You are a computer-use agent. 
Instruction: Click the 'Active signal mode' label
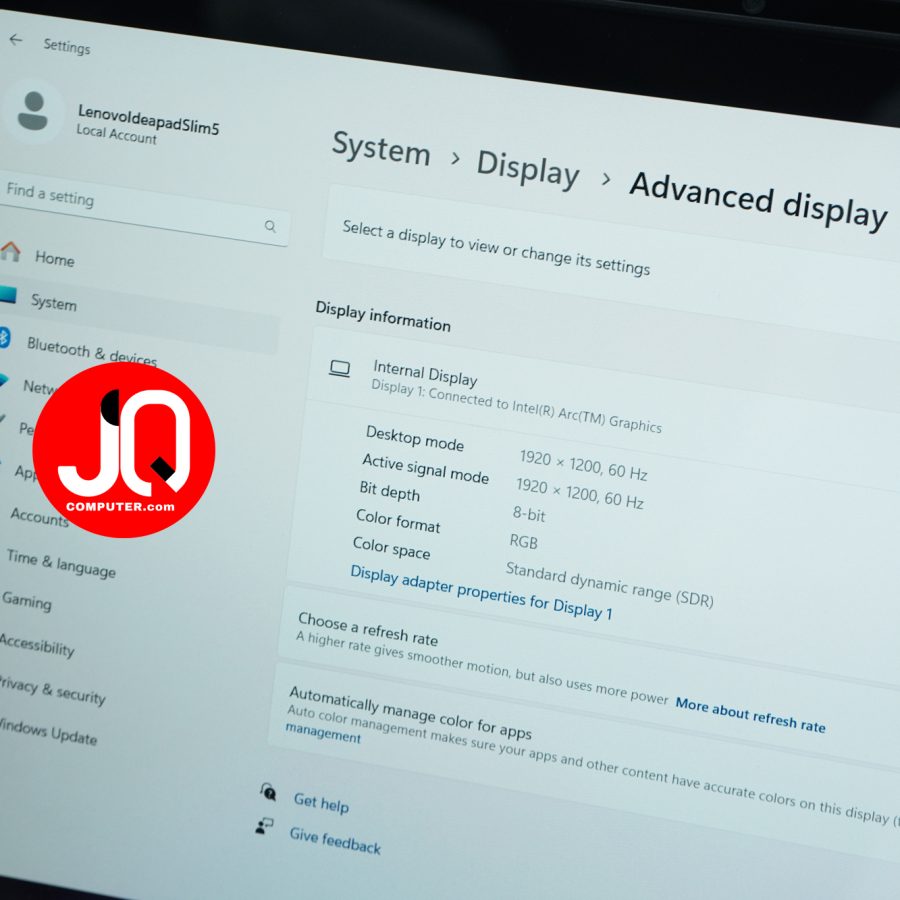coord(425,469)
